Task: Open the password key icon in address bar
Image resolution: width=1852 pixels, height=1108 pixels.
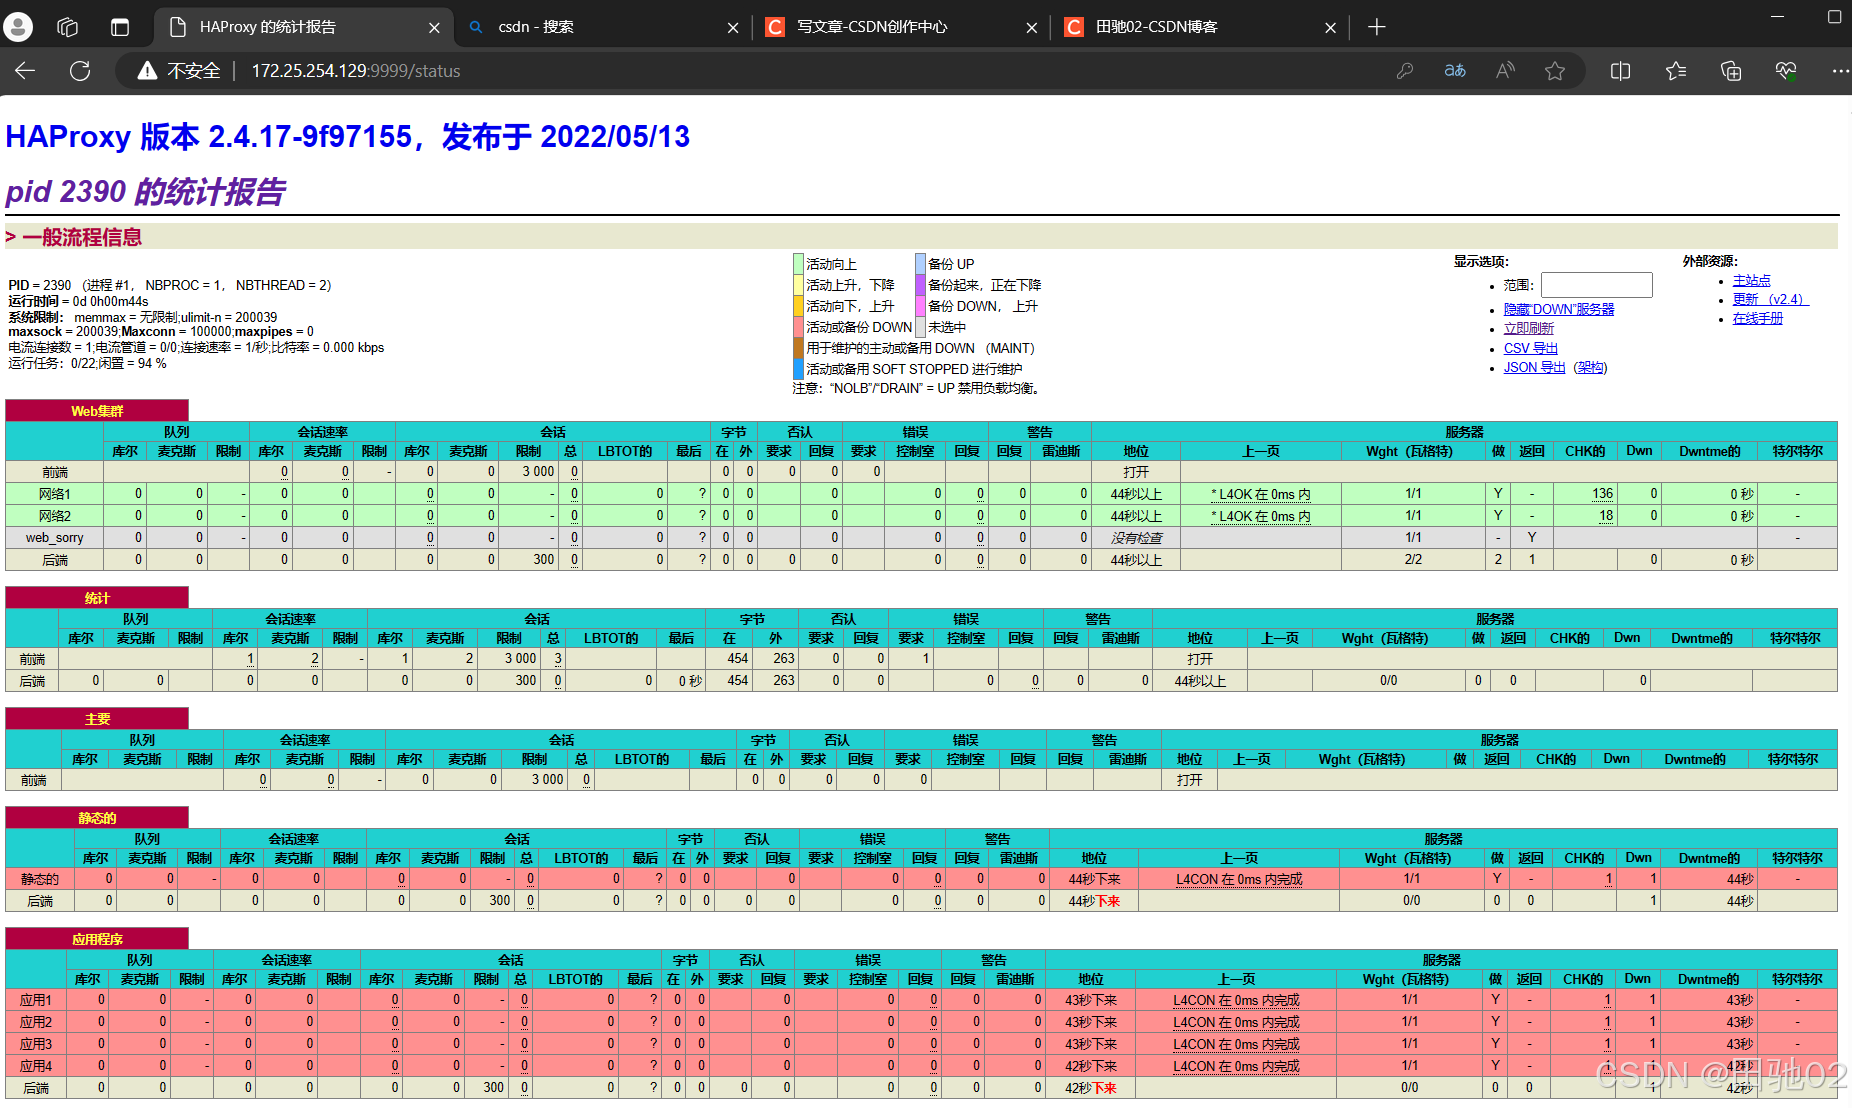Action: pos(1405,70)
